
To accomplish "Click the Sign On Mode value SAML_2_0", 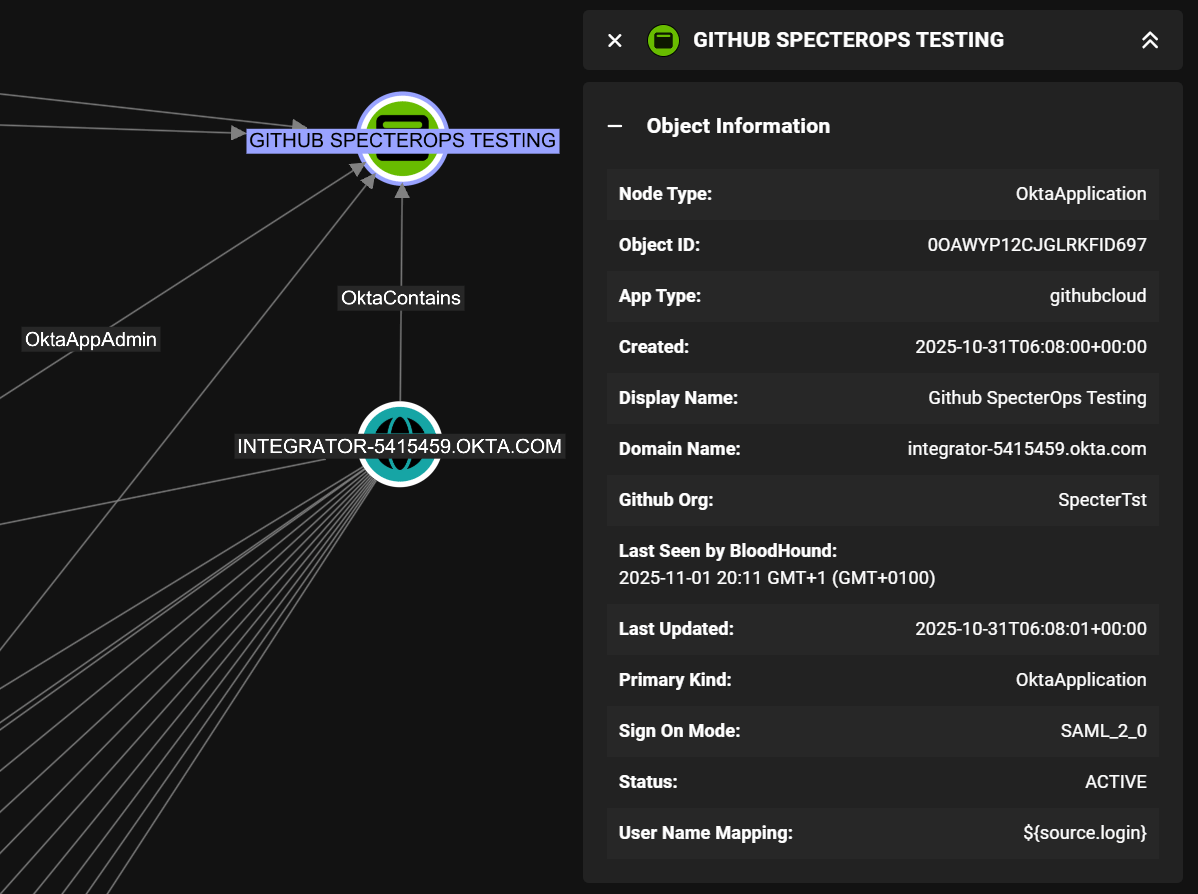I will pyautogui.click(x=1103, y=731).
